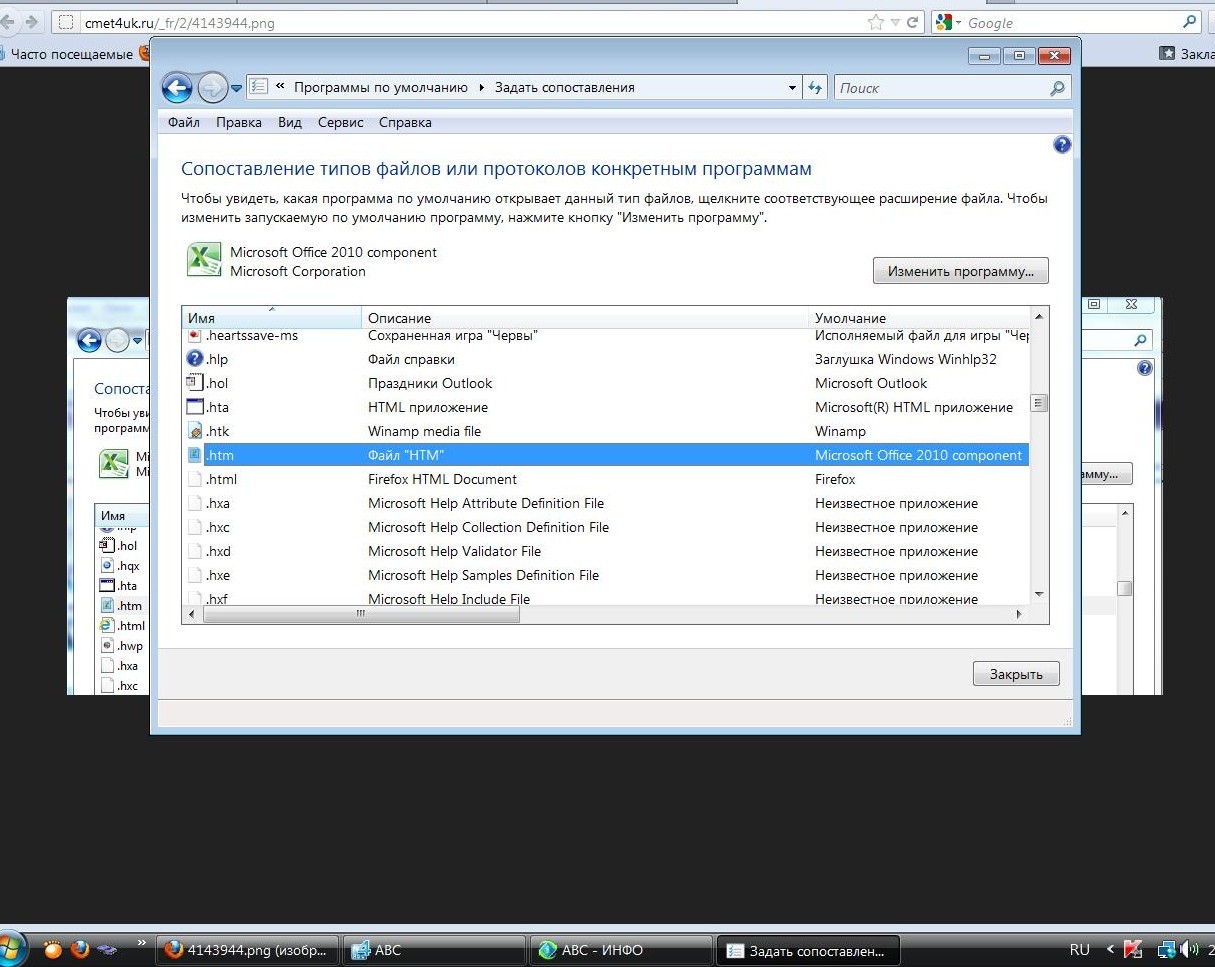Click the magnifier icon in Поиск field
The width and height of the screenshot is (1215, 967).
(x=1057, y=88)
